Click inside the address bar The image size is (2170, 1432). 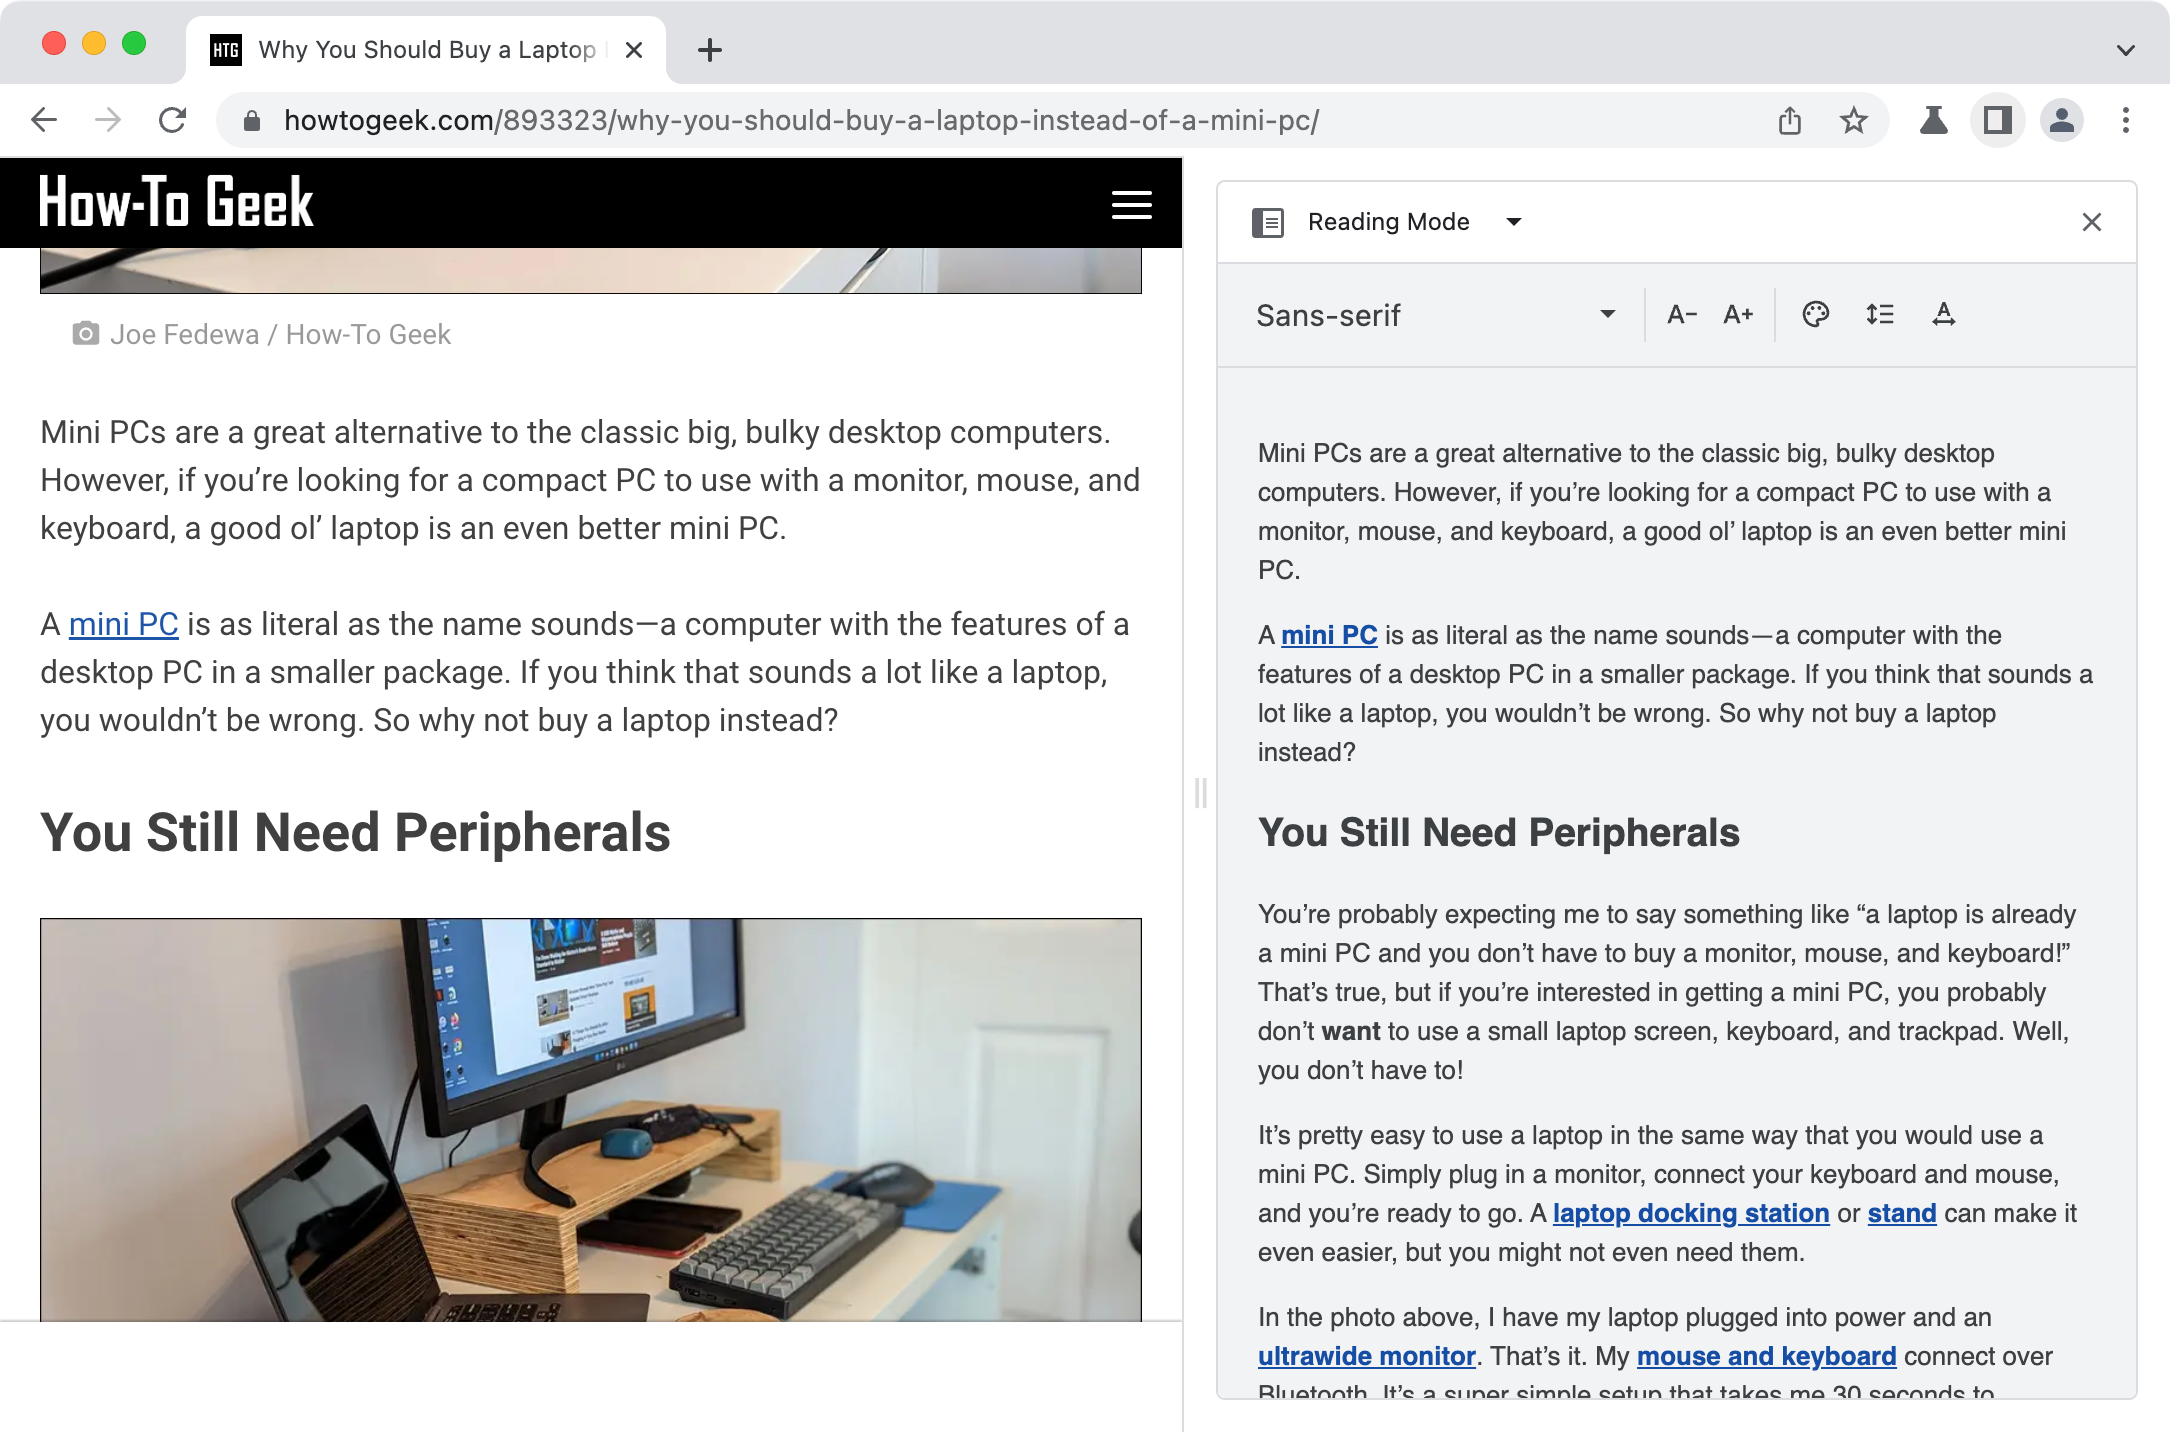[800, 120]
